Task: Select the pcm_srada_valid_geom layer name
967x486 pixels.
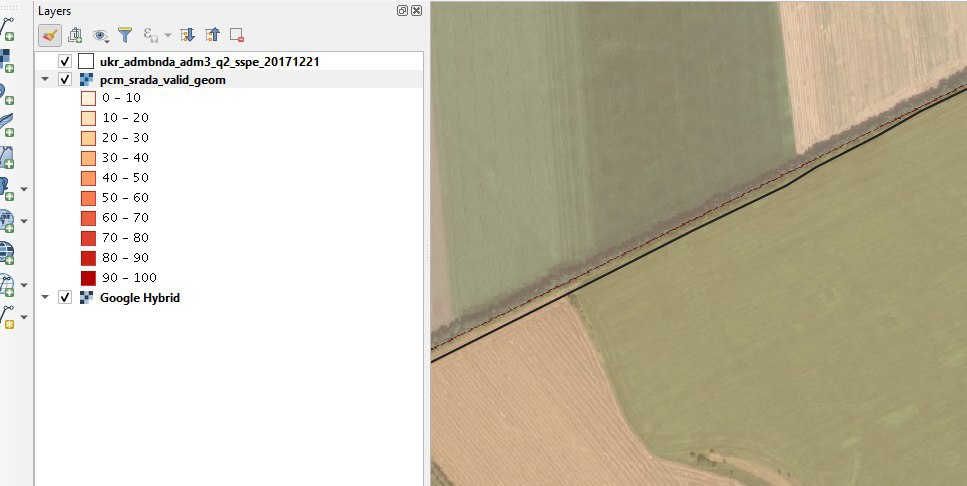Action: [x=163, y=80]
